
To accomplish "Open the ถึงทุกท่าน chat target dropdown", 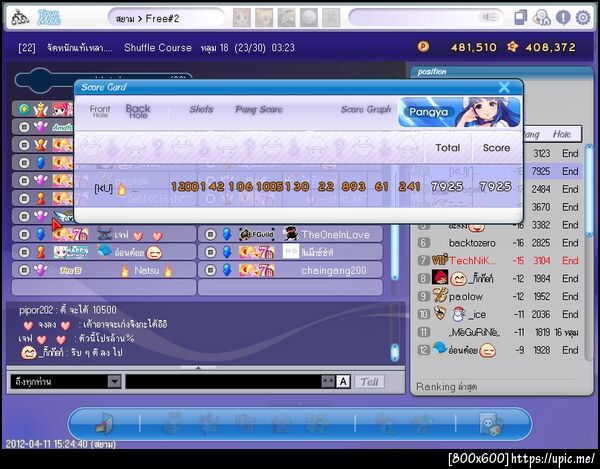I will pyautogui.click(x=114, y=381).
